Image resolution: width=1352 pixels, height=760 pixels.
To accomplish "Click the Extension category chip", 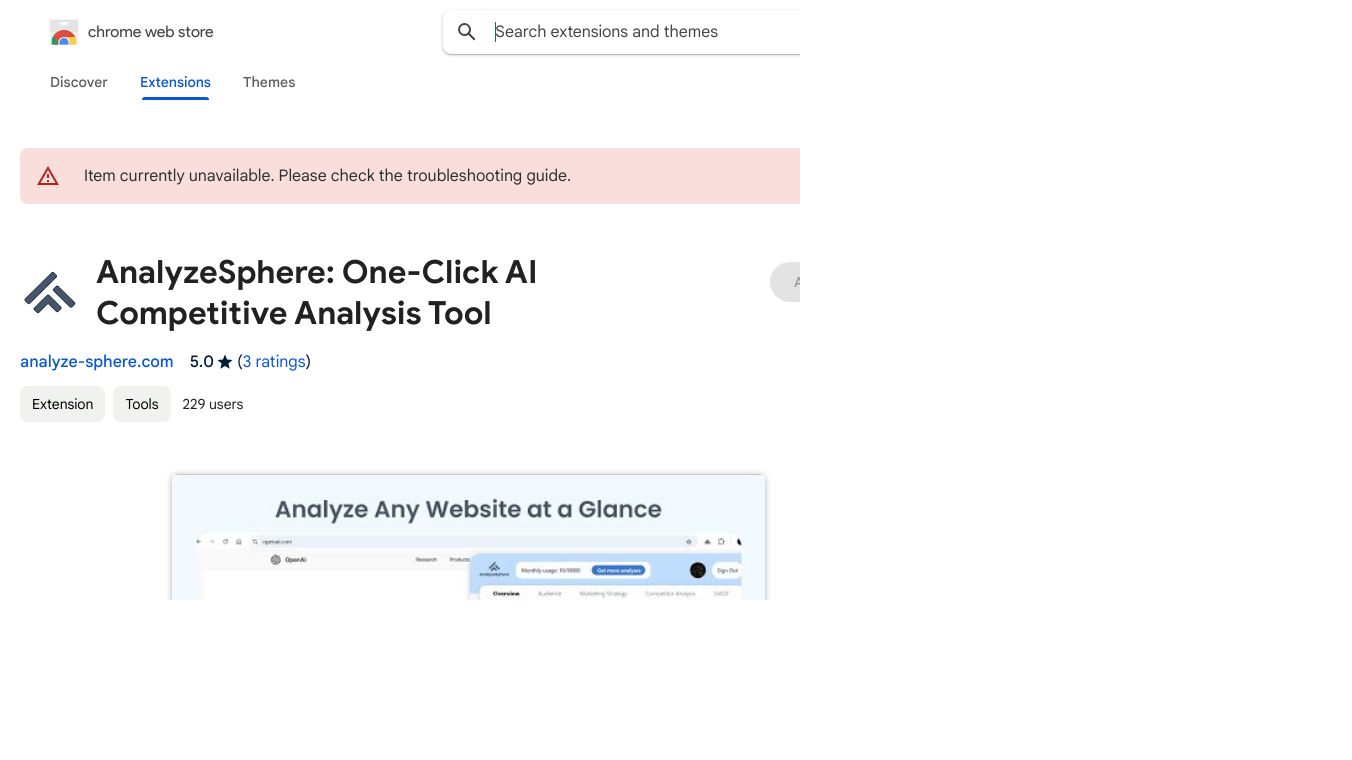I will (62, 404).
